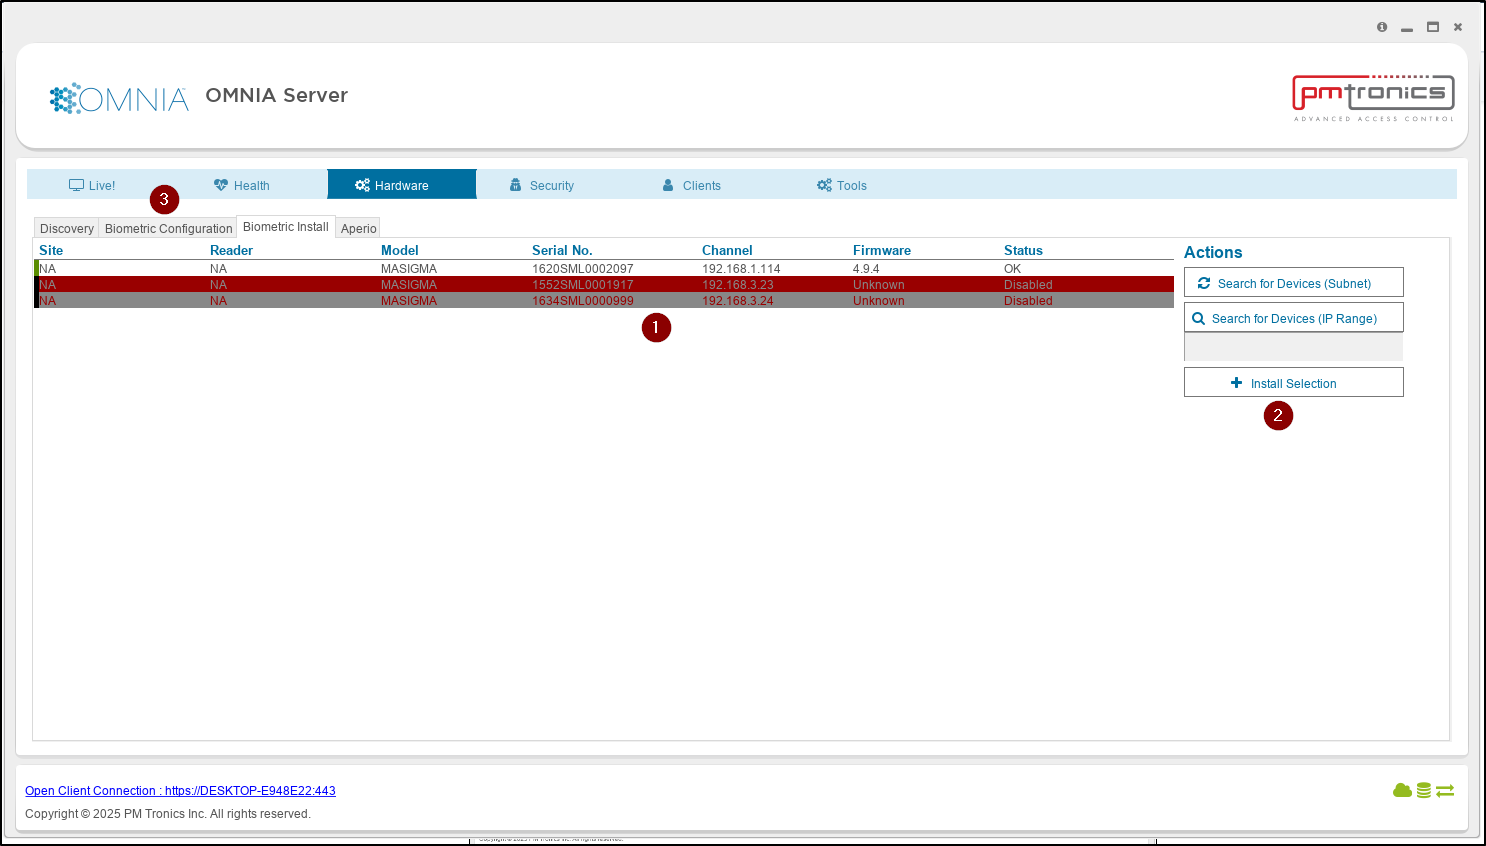Click plus icon on Install Selection

pyautogui.click(x=1236, y=383)
